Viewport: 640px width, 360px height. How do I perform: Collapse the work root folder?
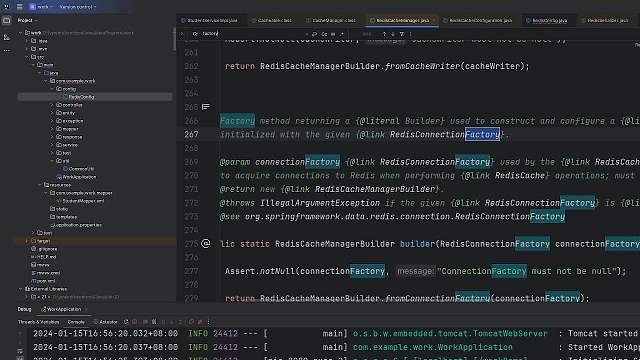click(x=20, y=33)
